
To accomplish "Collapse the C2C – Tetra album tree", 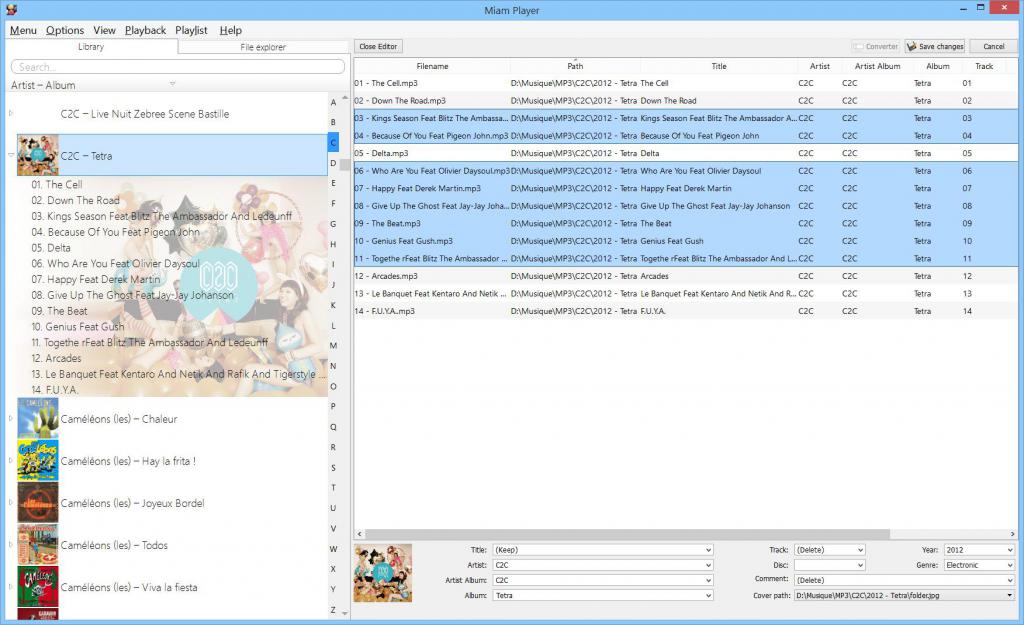I will click(x=11, y=156).
